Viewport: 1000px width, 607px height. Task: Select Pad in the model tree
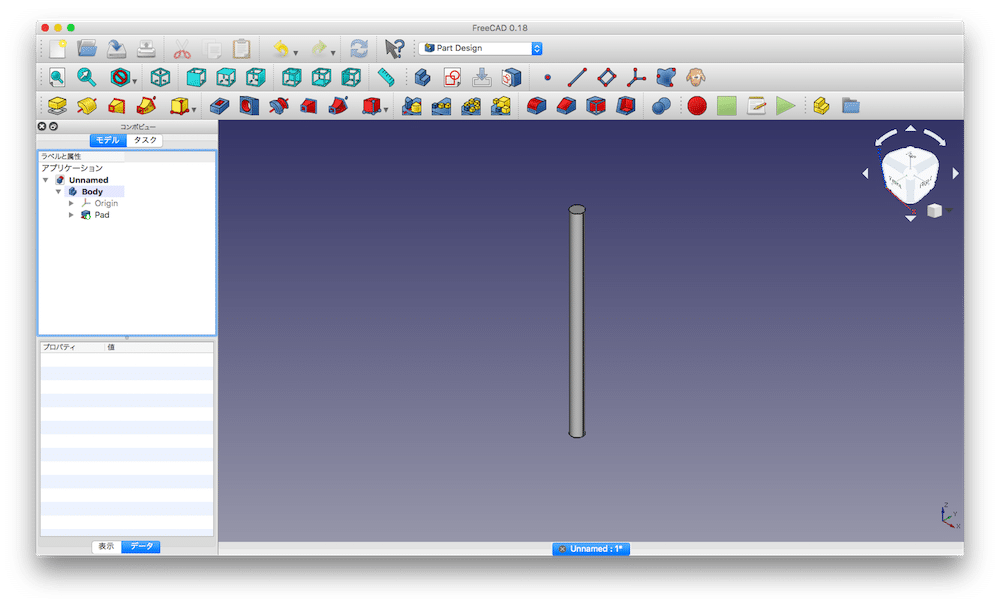tap(102, 215)
